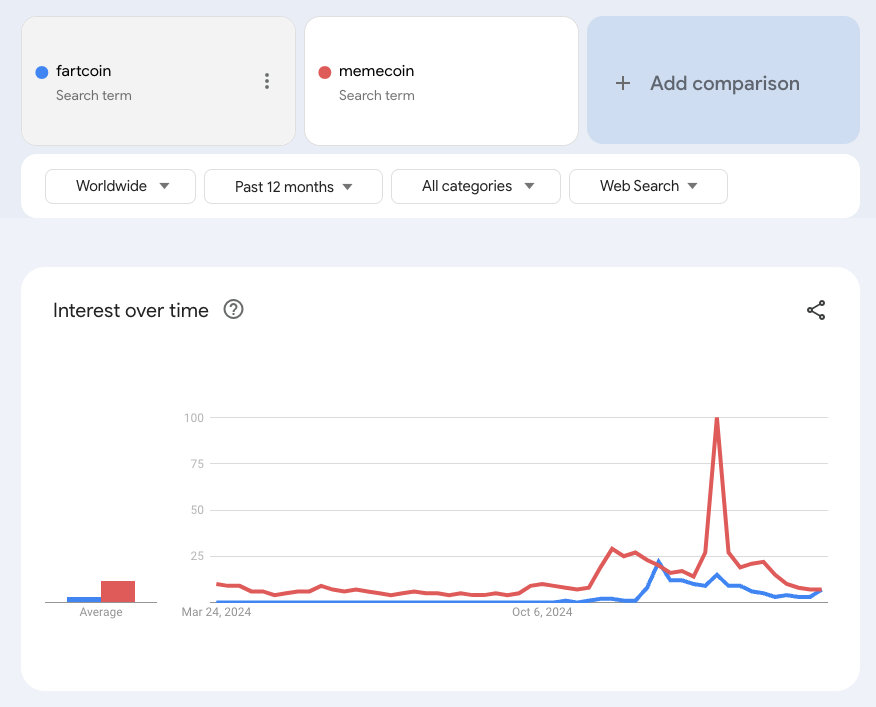
Task: Click 'Search term' text under memecoin
Action: [377, 96]
